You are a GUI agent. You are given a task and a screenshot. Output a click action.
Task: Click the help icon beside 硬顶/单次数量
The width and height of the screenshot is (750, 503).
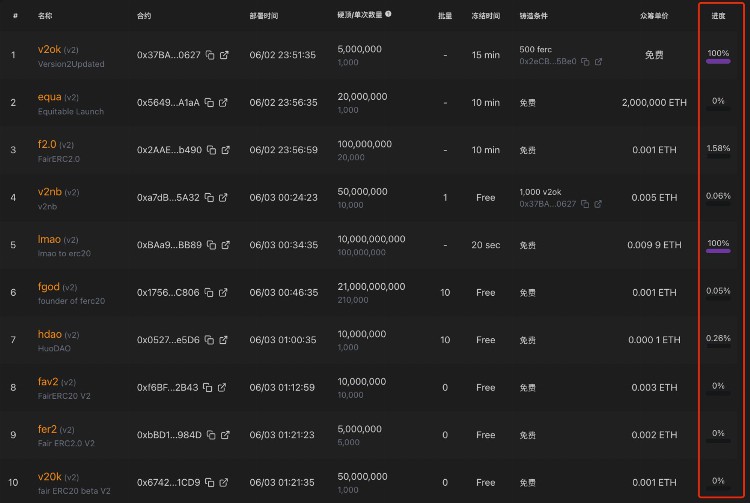point(388,14)
